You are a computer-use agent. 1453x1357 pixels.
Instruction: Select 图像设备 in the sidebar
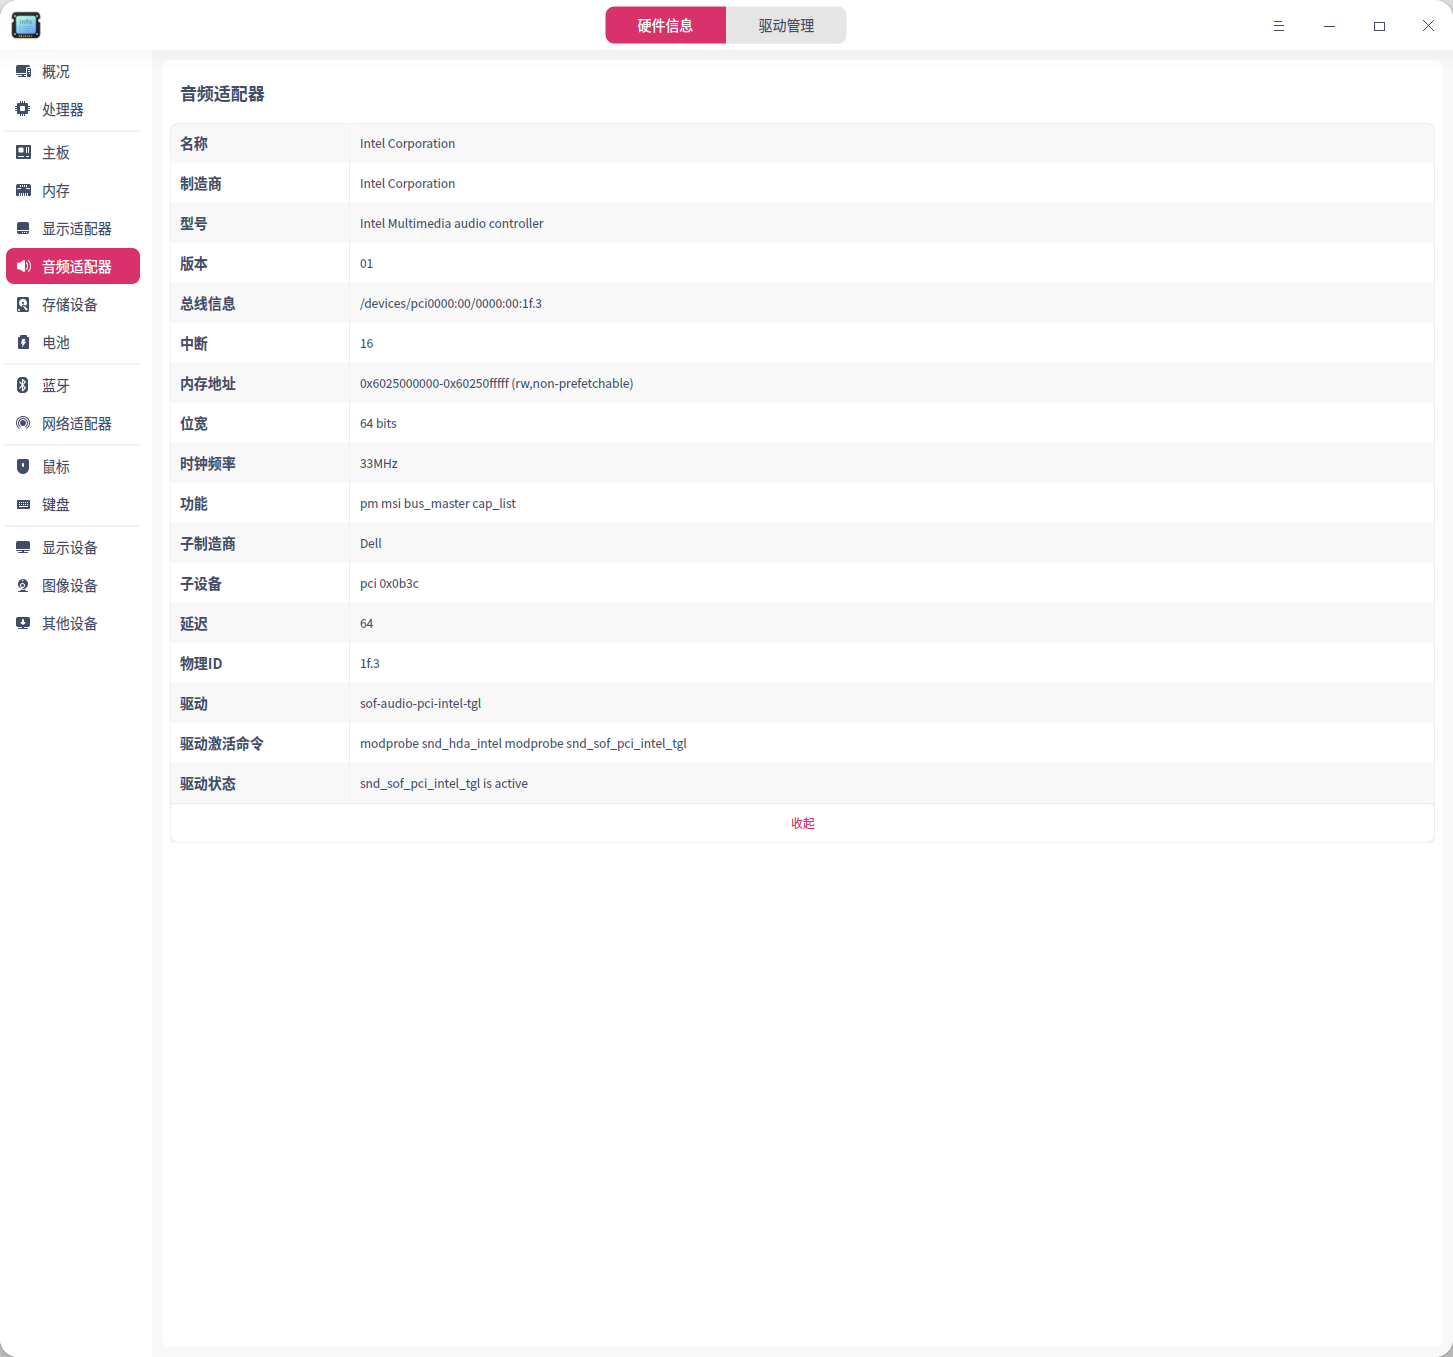tap(73, 585)
